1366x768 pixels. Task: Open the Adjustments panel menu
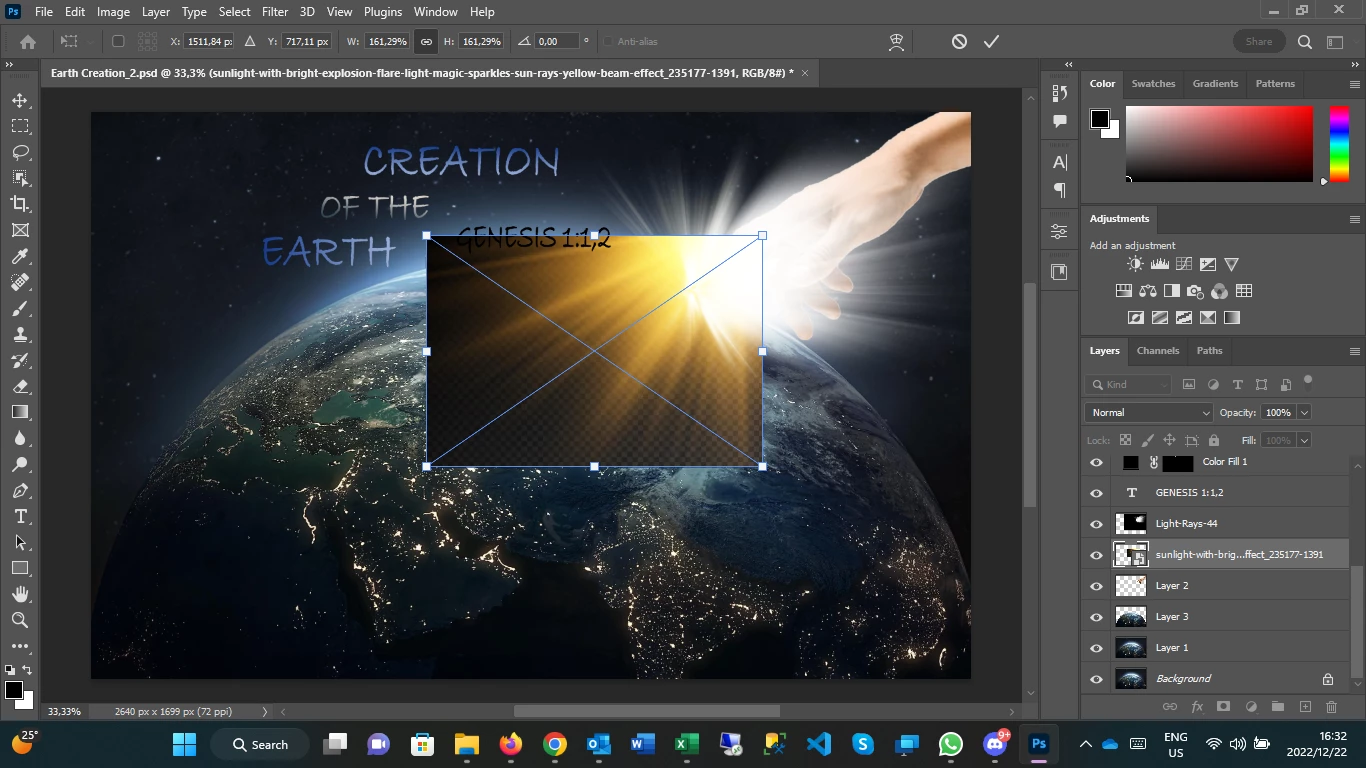pos(1355,219)
